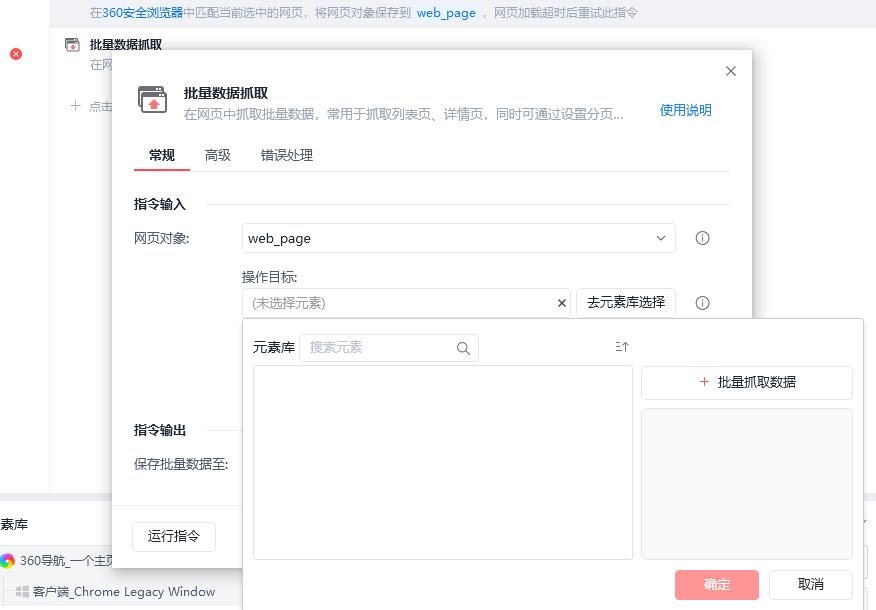Click the batch data capture icon in the dialog header

[x=153, y=100]
